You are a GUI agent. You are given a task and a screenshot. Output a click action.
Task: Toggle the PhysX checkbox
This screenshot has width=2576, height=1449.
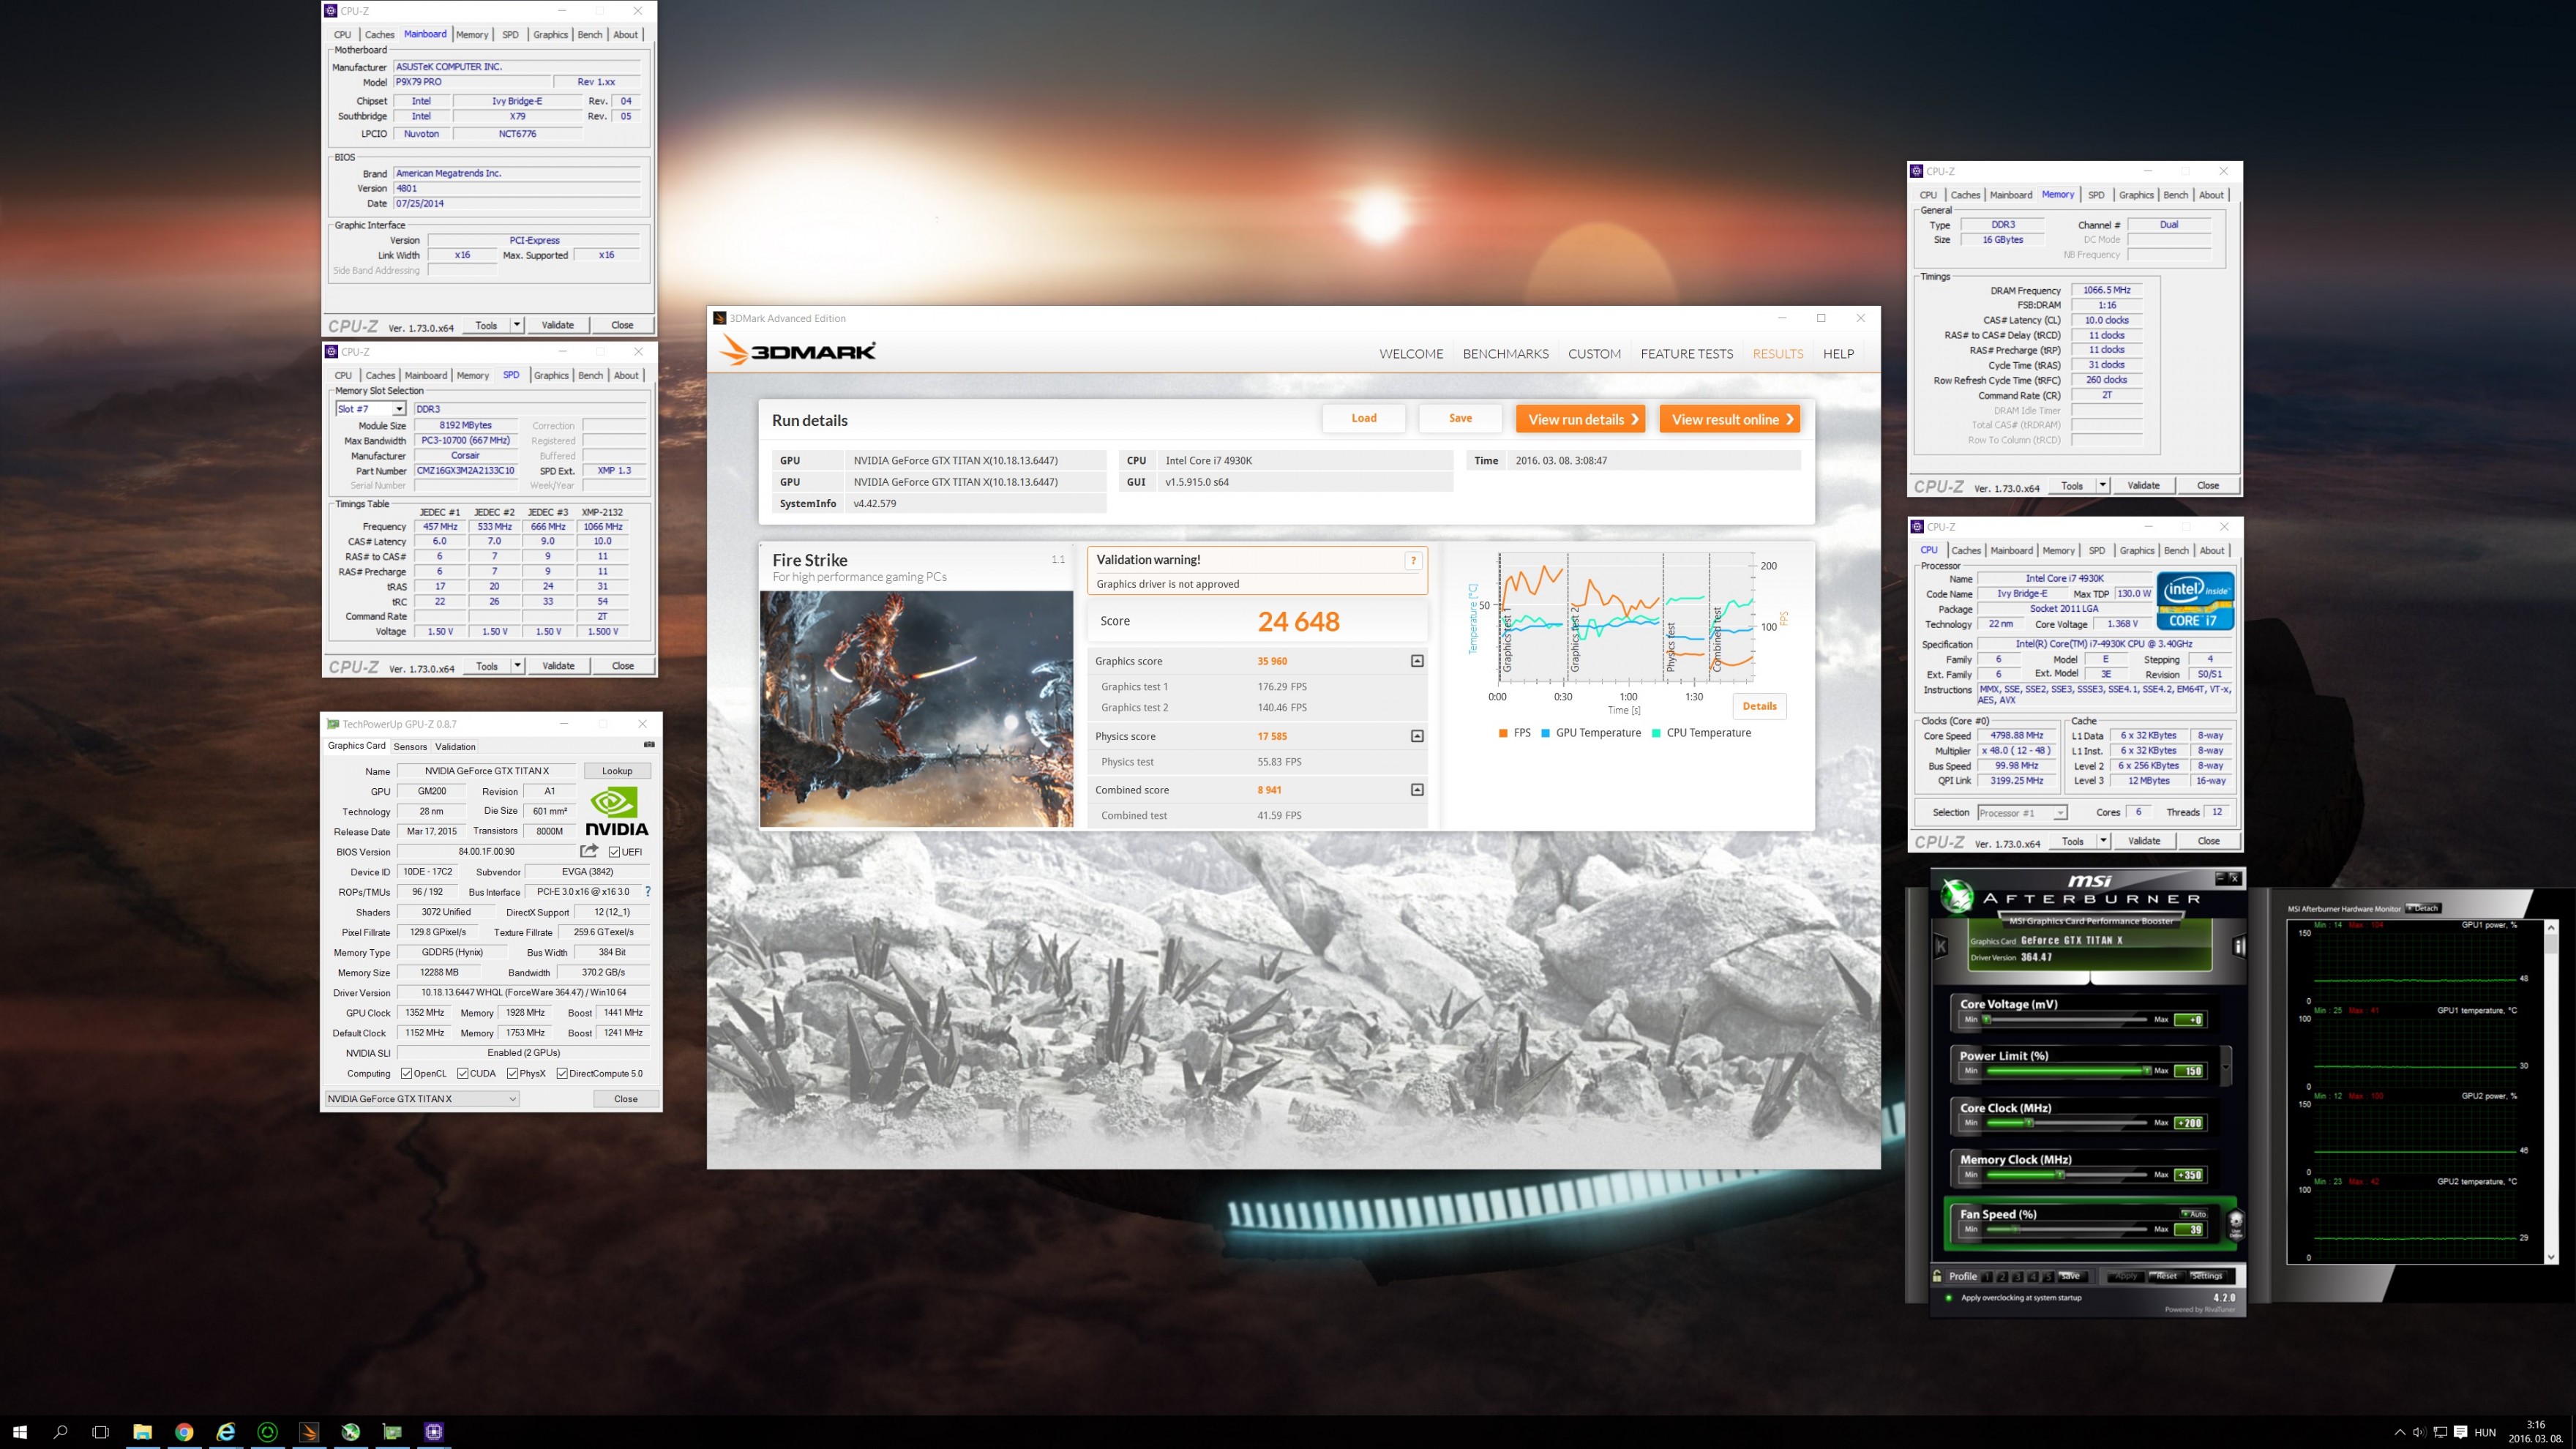(512, 1074)
